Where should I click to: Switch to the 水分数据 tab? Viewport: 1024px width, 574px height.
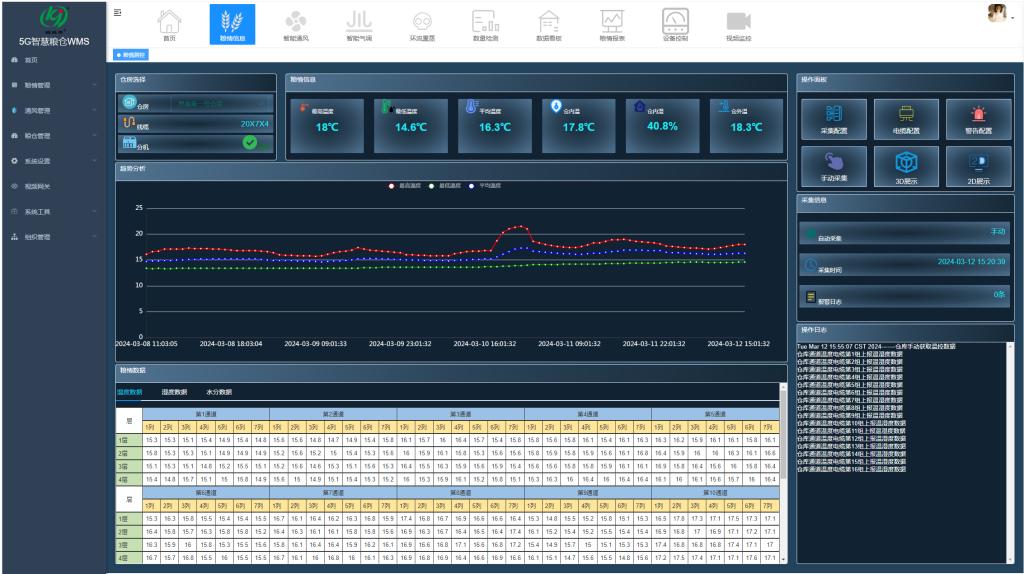tap(218, 392)
